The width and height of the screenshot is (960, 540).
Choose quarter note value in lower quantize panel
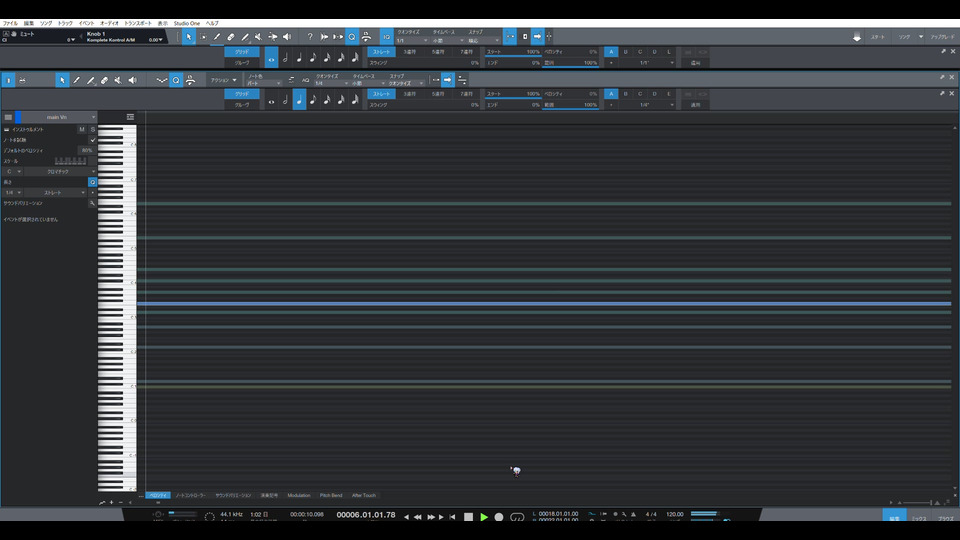(x=299, y=100)
